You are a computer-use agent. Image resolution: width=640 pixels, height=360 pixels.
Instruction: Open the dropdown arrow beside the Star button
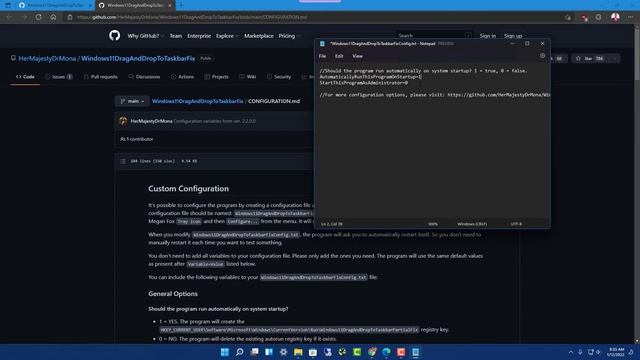click(x=614, y=58)
